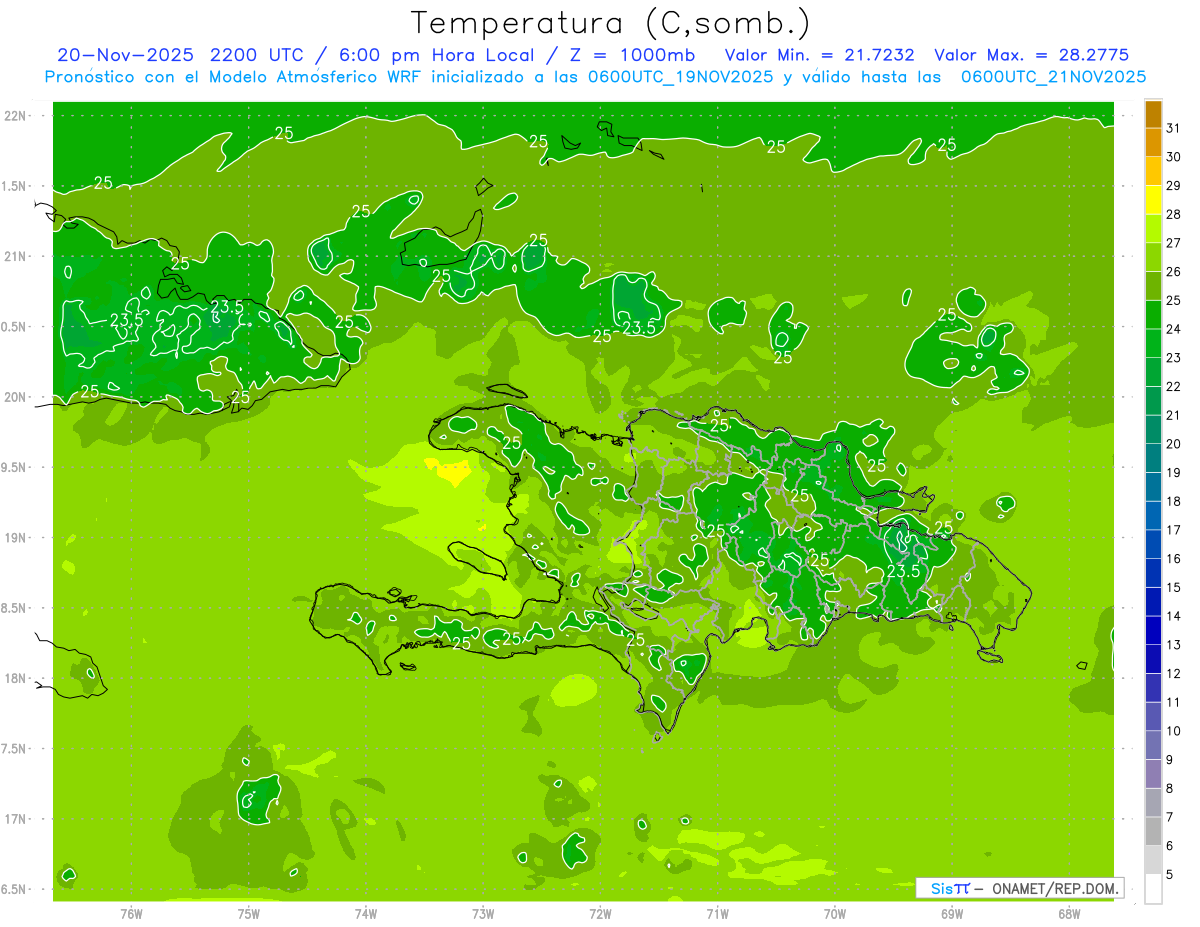Click the purple legend swatch between 8 and 9

1153,774
